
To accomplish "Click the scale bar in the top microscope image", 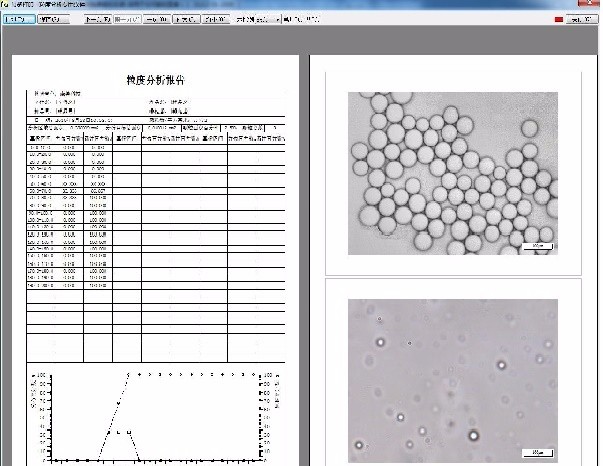I will tap(535, 243).
